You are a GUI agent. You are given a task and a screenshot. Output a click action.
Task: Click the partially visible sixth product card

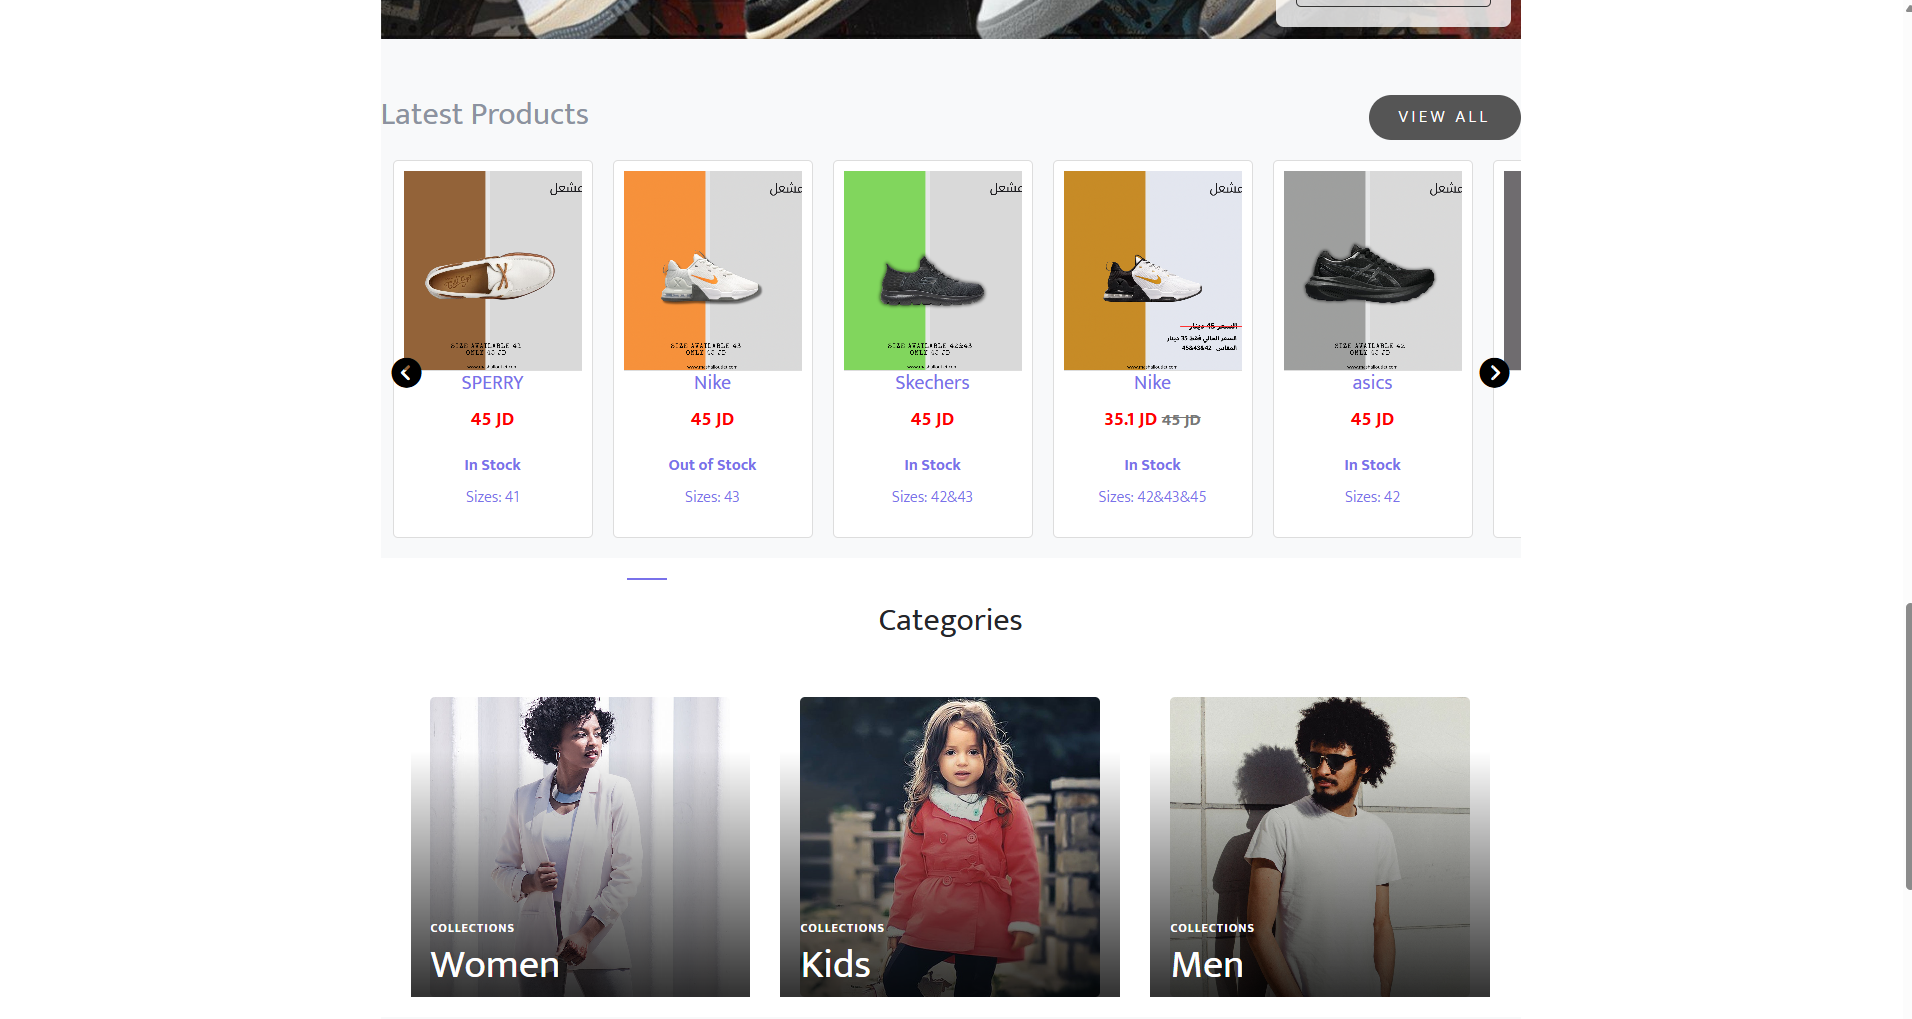[1508, 350]
